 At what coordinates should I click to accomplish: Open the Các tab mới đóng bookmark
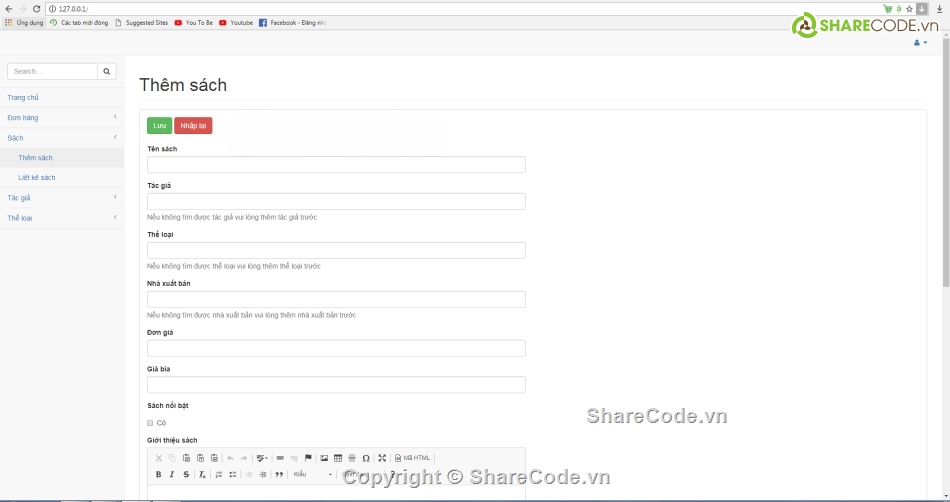tap(79, 22)
